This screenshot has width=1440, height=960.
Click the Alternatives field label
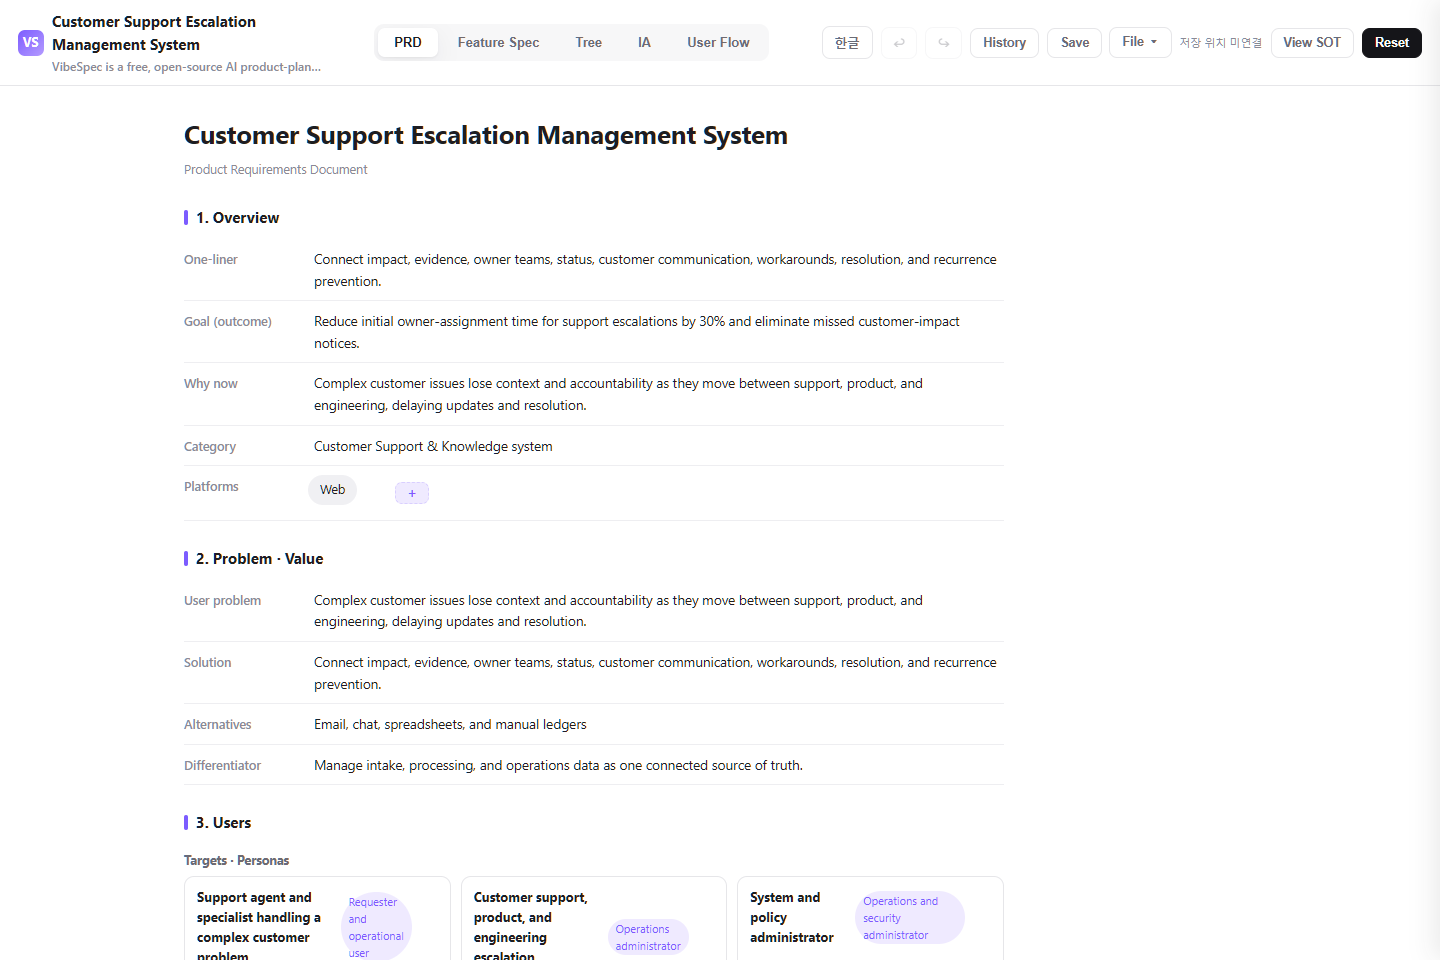[218, 725]
